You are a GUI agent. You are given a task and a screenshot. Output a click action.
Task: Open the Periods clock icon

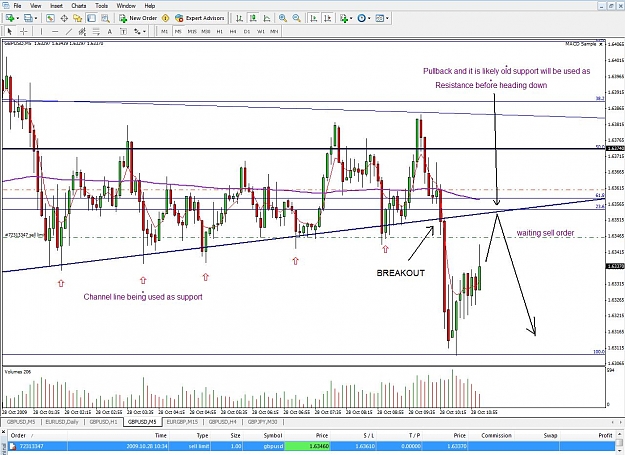[362, 18]
